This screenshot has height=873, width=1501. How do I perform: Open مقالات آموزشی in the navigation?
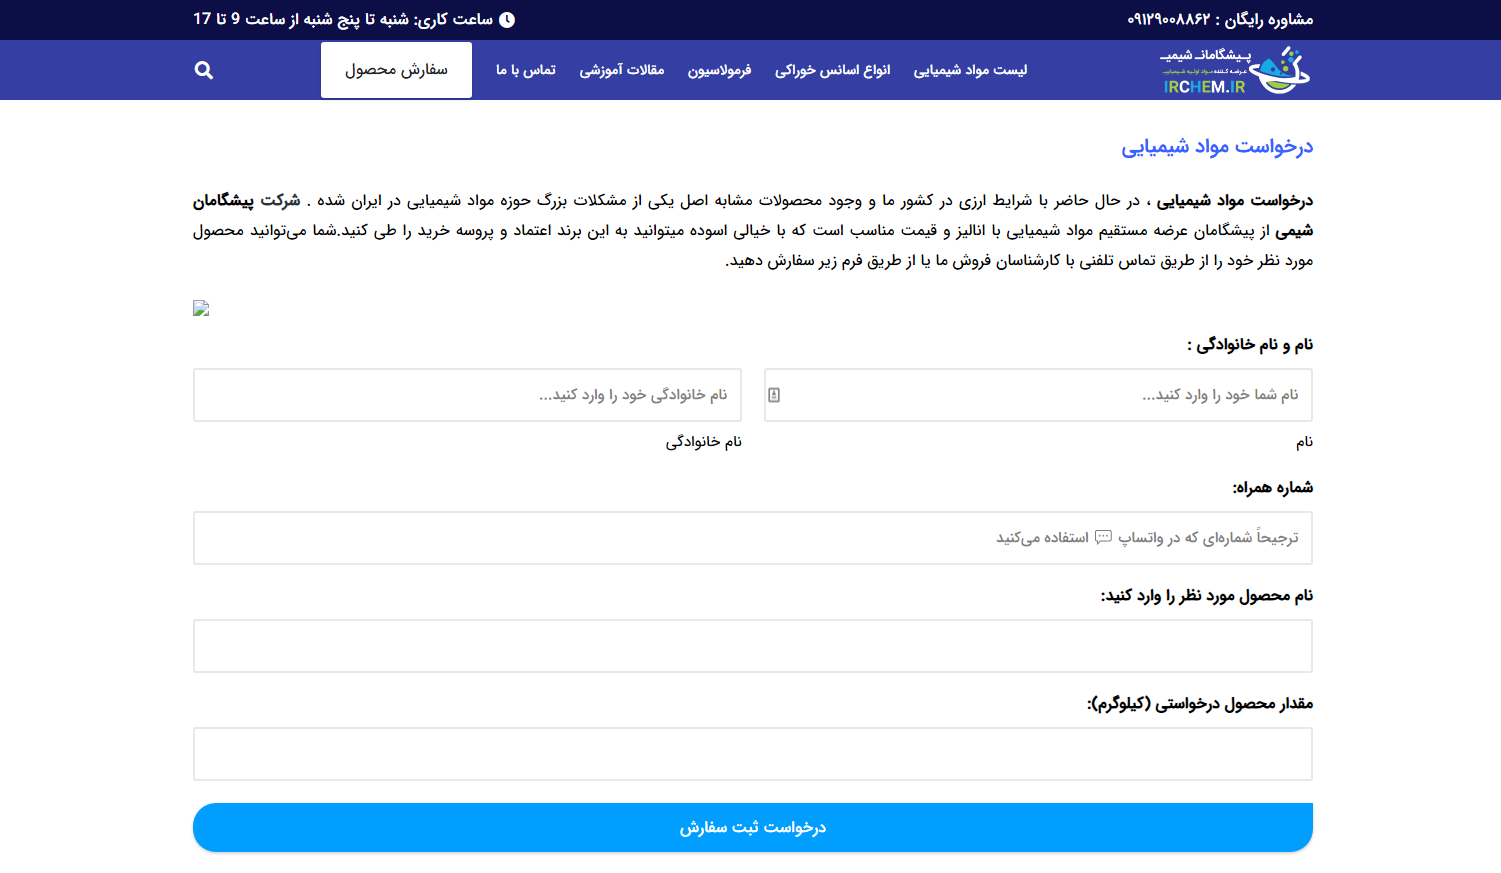tap(622, 69)
